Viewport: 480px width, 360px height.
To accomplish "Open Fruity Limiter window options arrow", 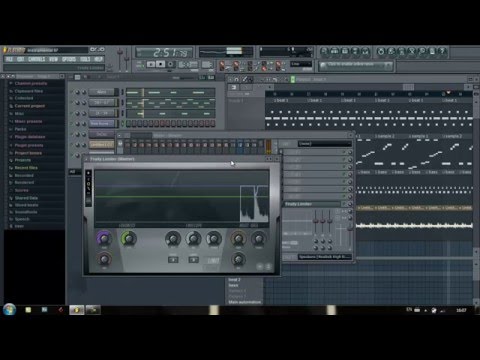I will point(87,159).
